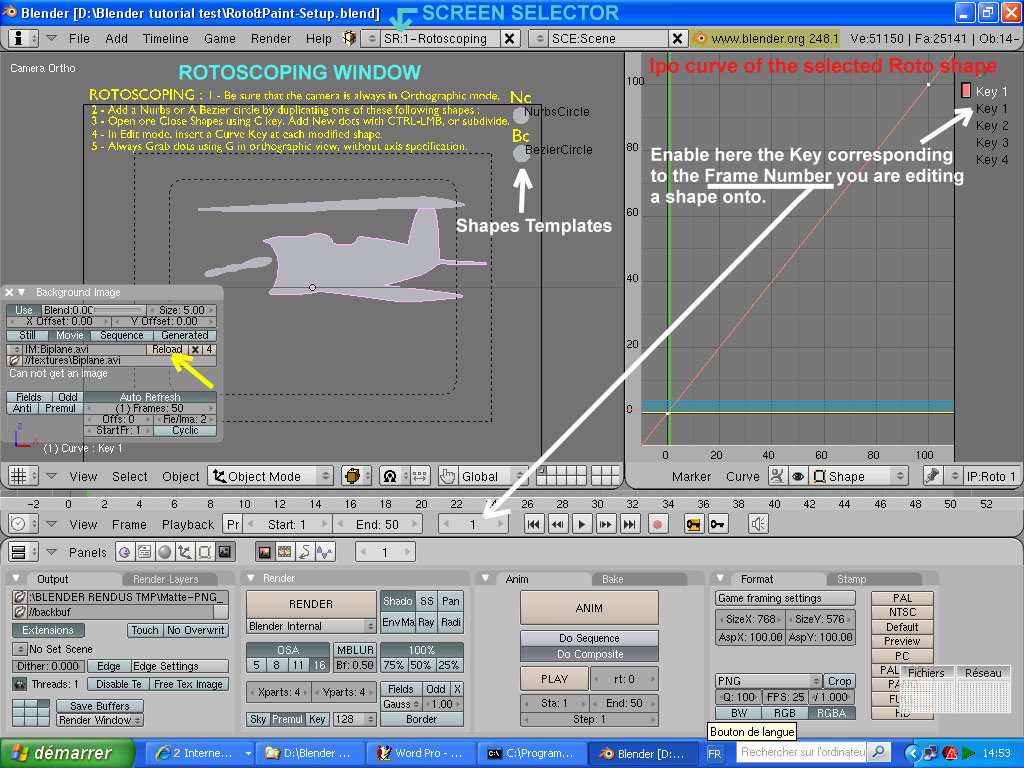Click the ANIM button
The width and height of the screenshot is (1024, 768).
589,608
